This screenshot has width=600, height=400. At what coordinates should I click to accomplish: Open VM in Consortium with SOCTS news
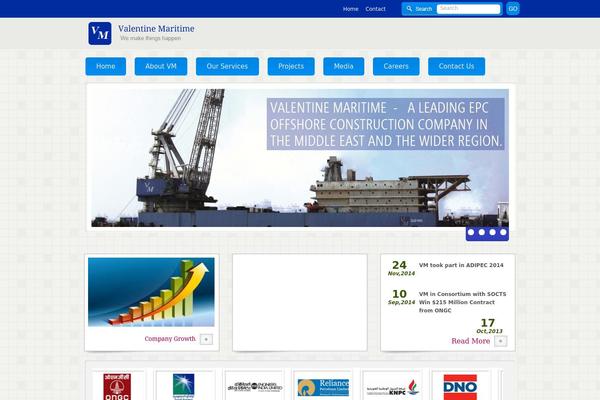tap(462, 302)
